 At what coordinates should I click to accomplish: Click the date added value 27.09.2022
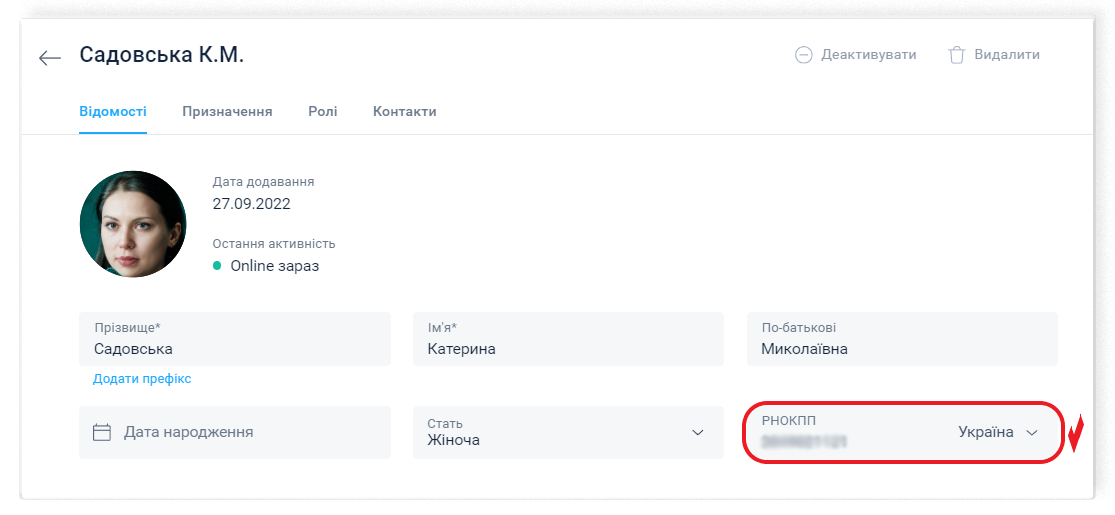pyautogui.click(x=251, y=203)
